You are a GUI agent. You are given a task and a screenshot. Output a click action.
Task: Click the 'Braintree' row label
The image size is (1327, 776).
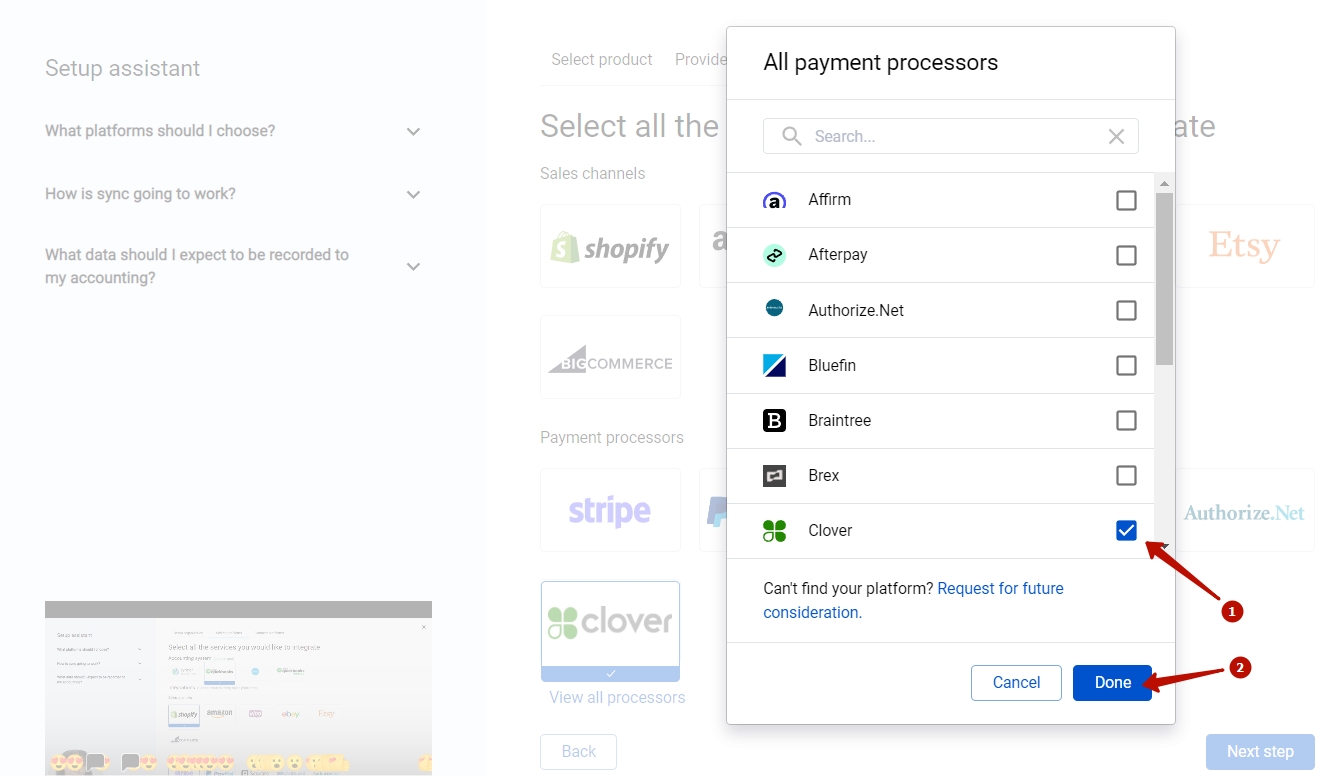pos(840,420)
